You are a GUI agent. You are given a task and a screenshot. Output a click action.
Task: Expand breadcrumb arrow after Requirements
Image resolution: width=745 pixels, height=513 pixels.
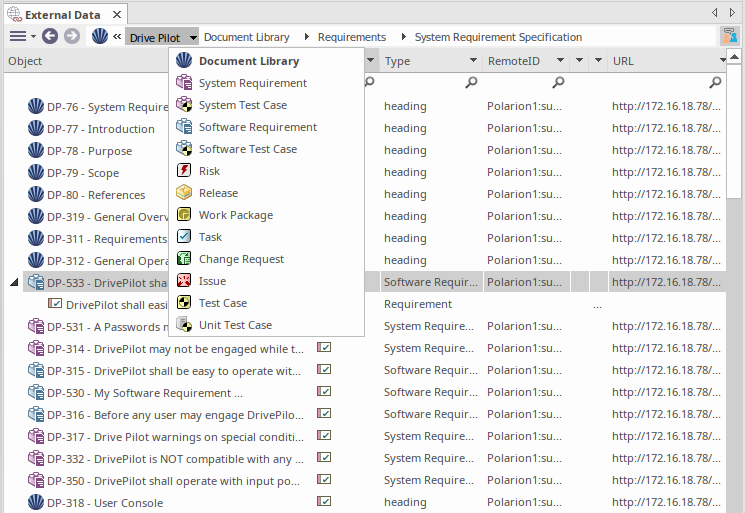click(x=403, y=37)
